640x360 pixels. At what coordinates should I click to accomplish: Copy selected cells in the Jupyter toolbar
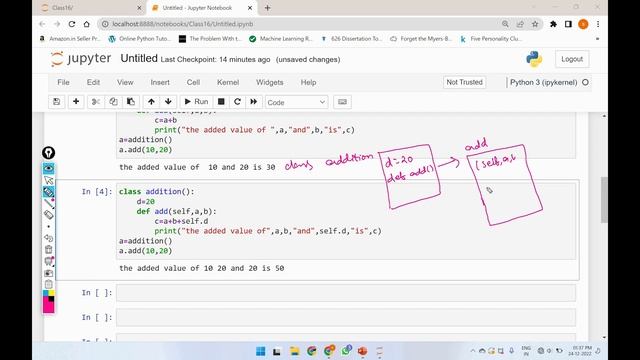tap(113, 102)
